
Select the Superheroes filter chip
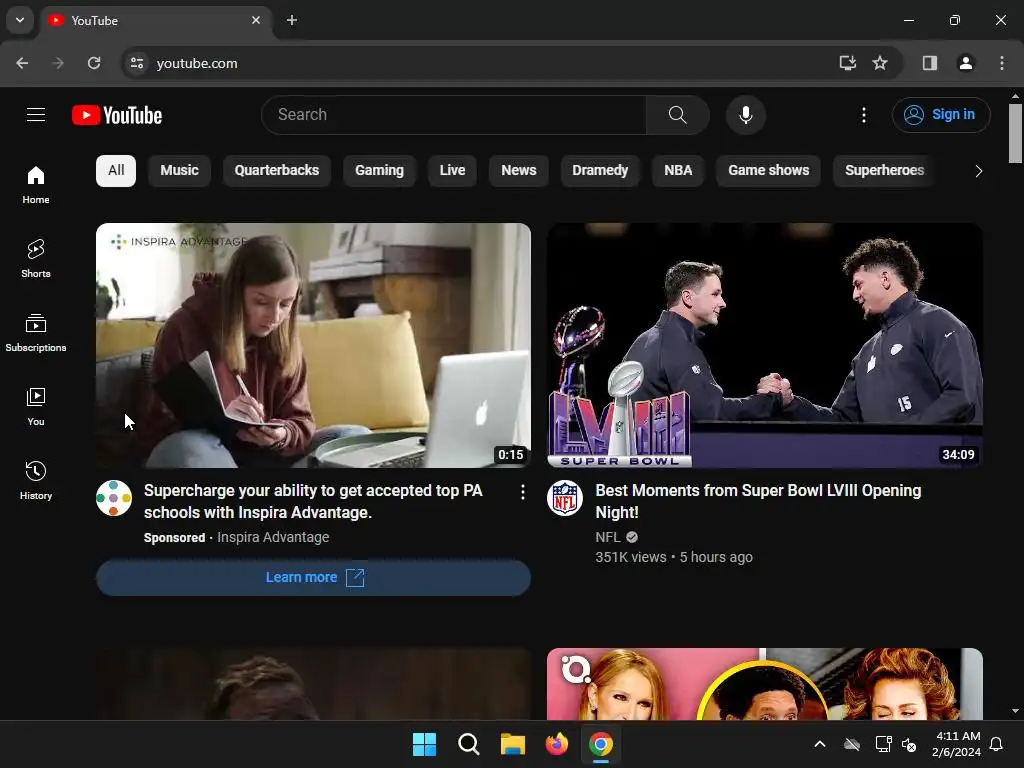(x=884, y=170)
